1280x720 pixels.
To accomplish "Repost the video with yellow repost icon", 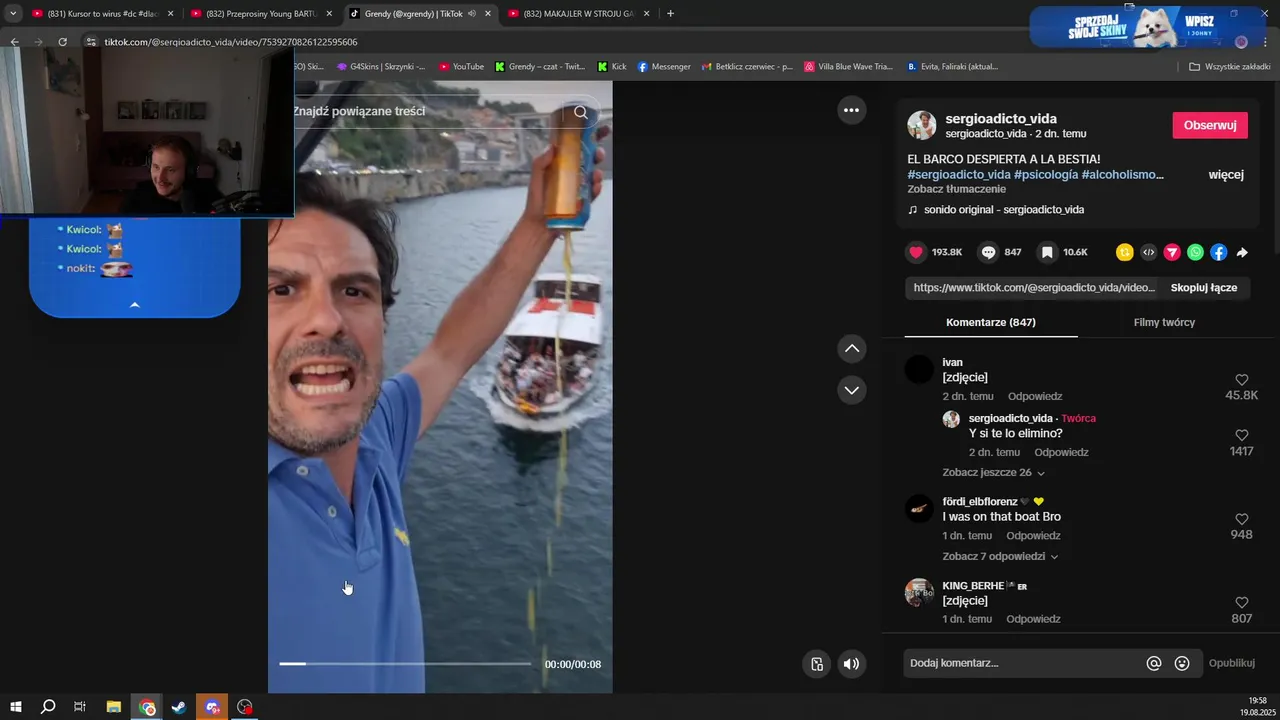I will coord(1125,253).
